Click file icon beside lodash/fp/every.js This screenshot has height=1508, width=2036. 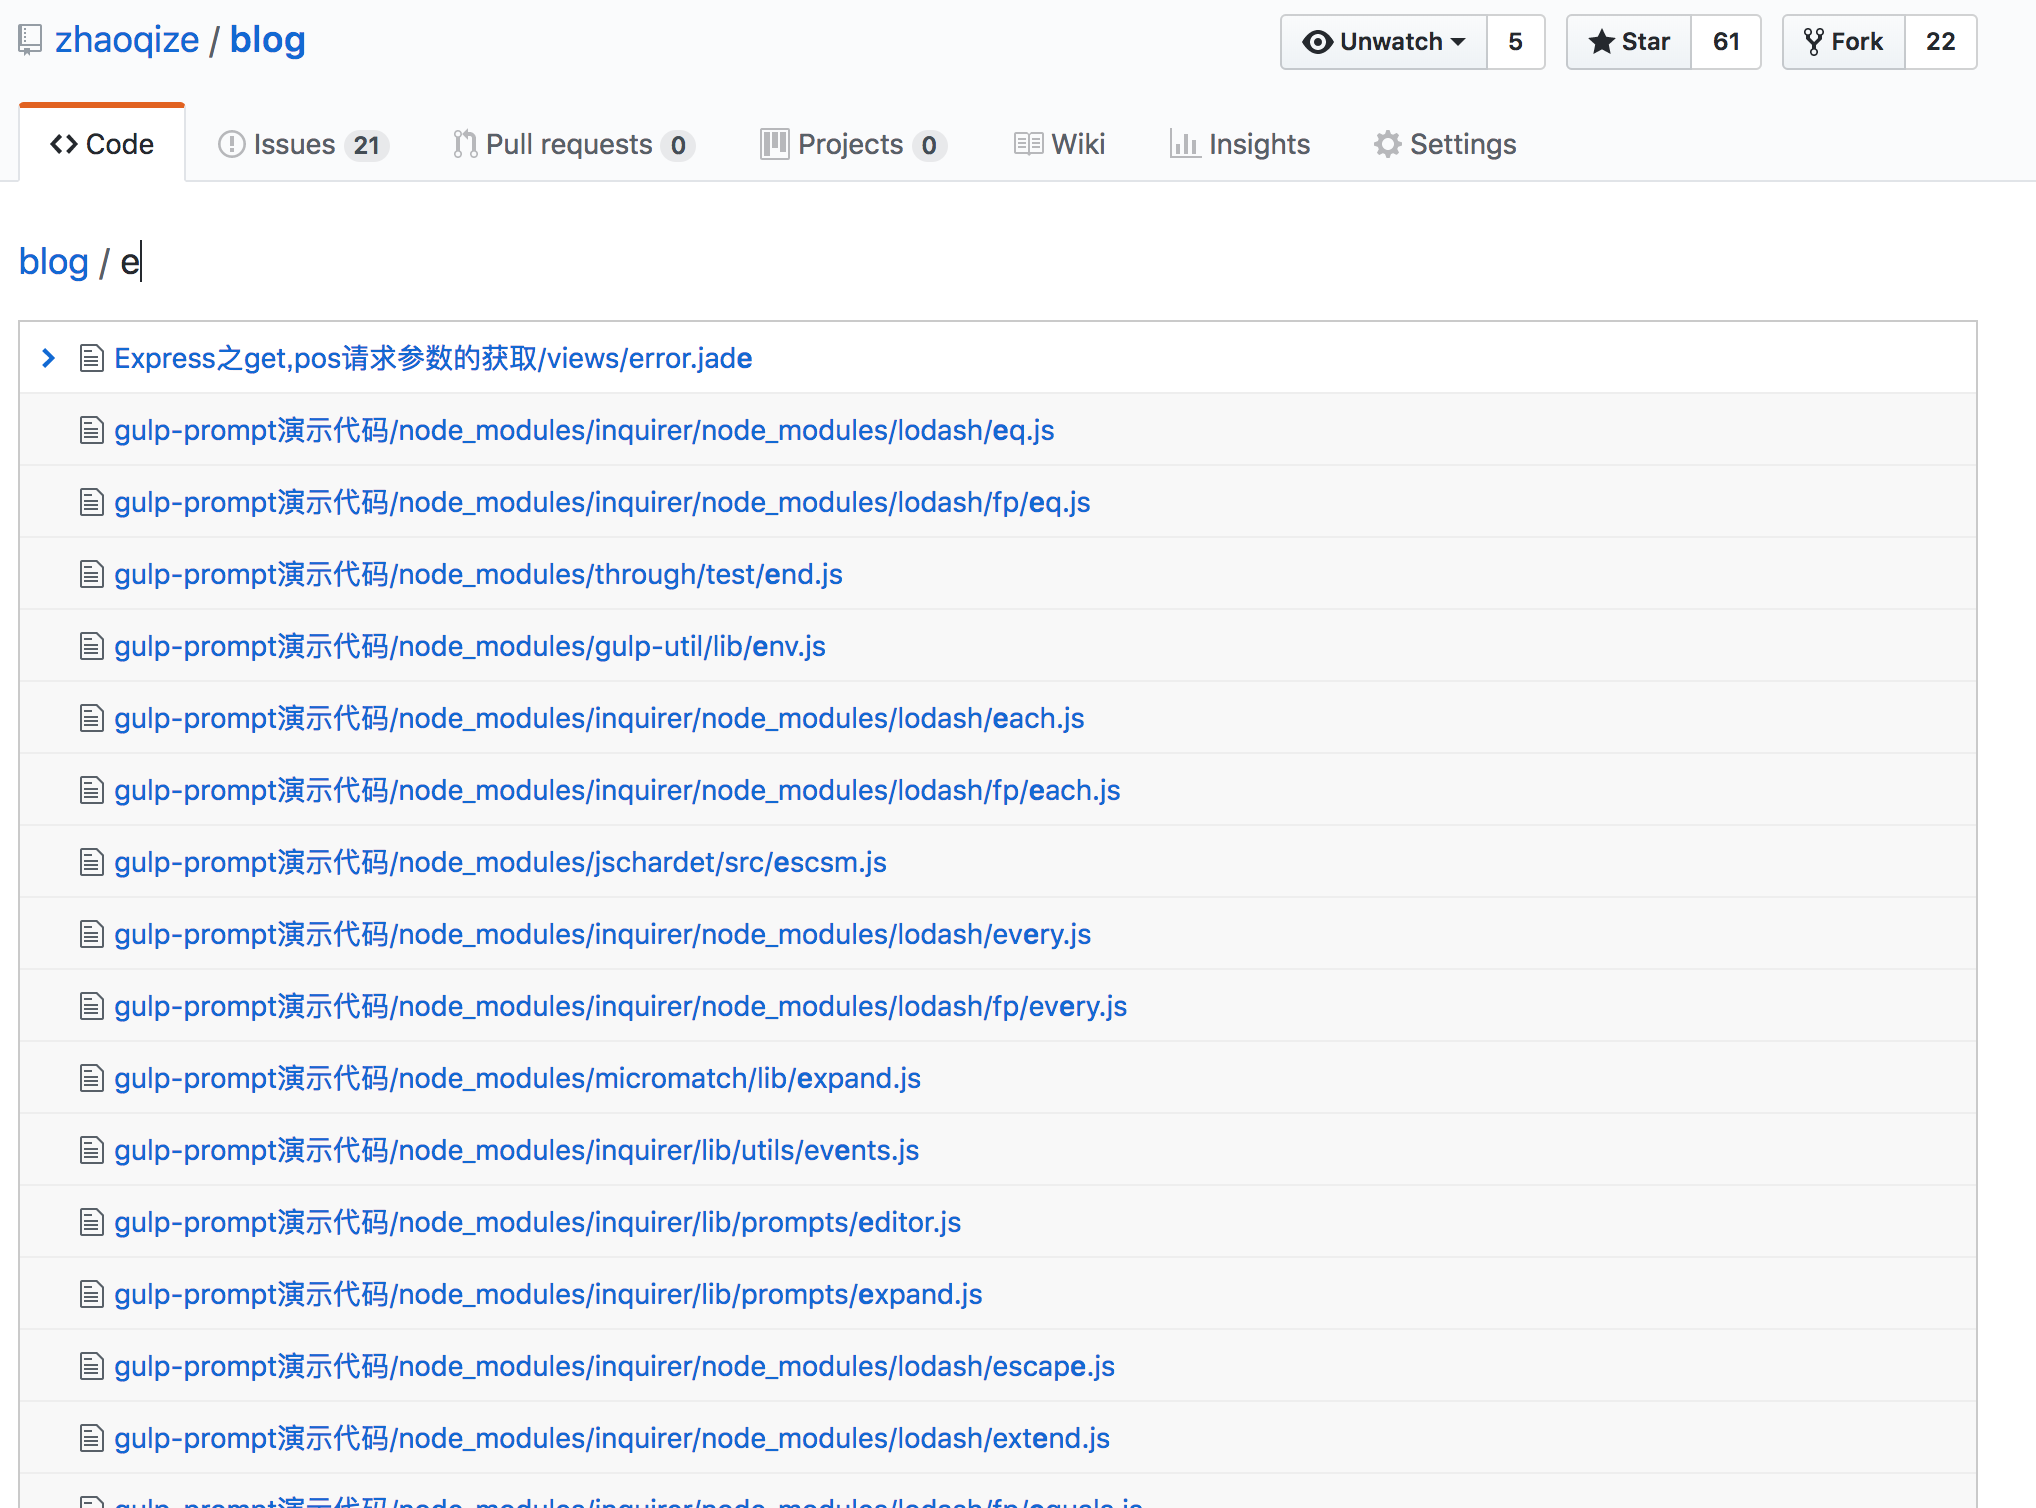[x=92, y=1006]
